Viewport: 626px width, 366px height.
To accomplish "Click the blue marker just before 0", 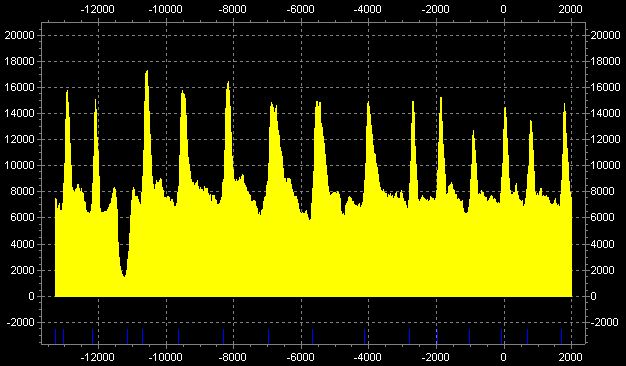I will pyautogui.click(x=501, y=336).
